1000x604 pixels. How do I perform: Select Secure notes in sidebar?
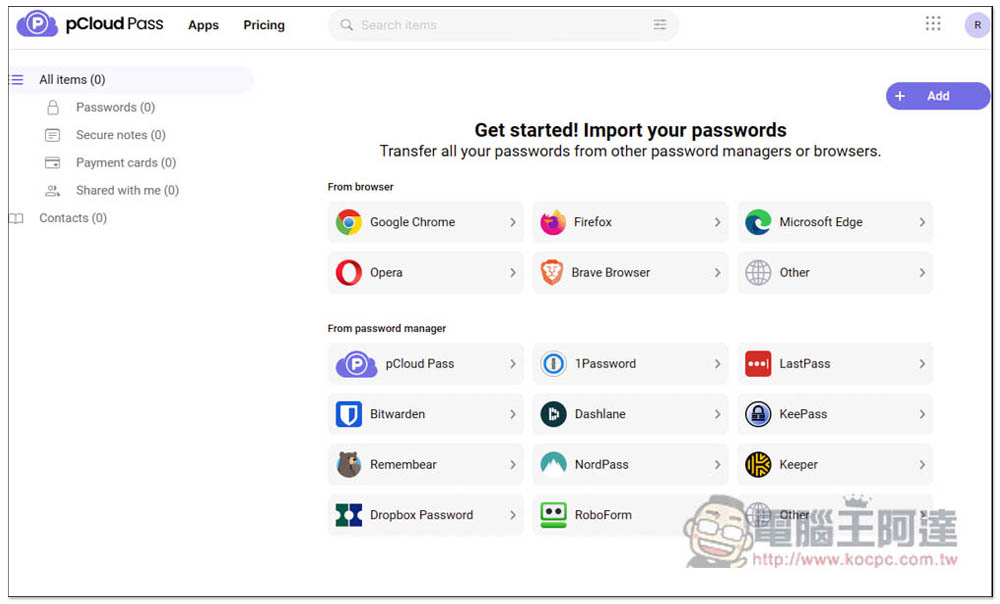tap(121, 135)
